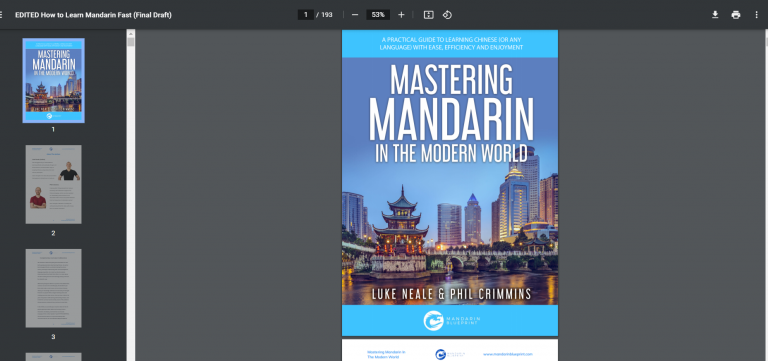
Task: Click the zoom out minus button
Action: coord(355,15)
